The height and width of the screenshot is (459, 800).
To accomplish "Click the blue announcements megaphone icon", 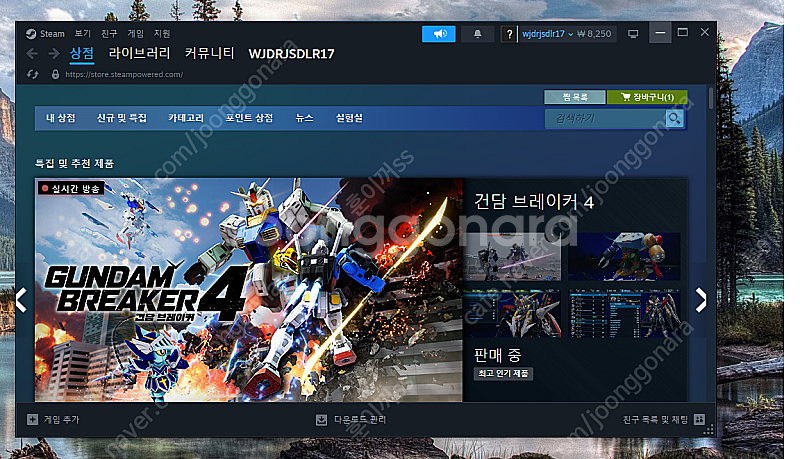I will [x=439, y=34].
